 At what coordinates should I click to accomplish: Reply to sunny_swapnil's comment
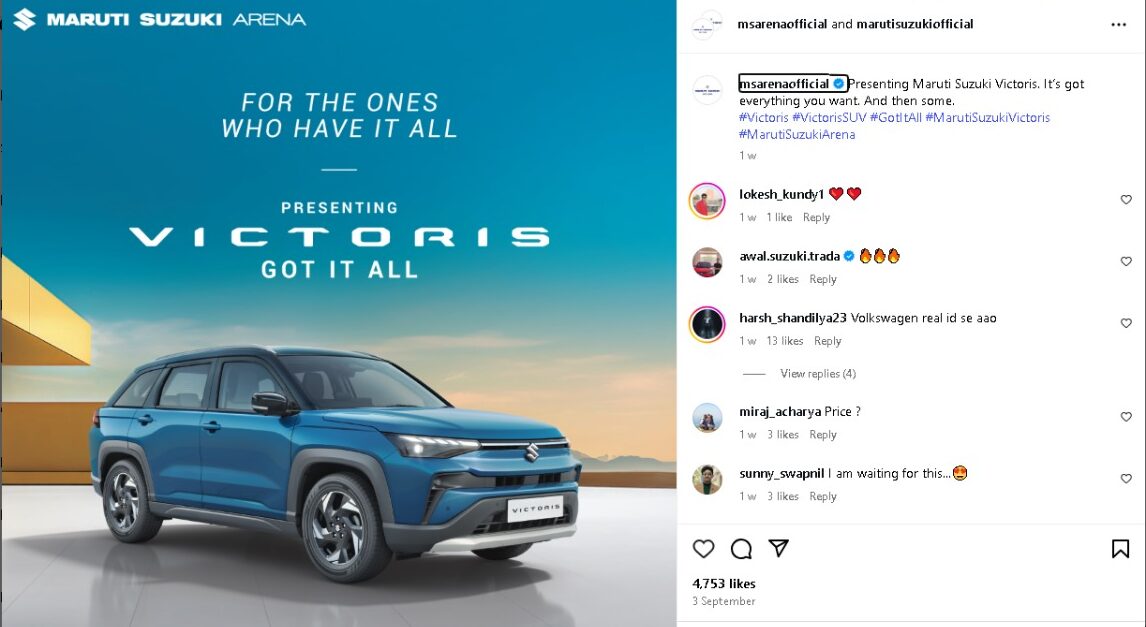(x=823, y=496)
